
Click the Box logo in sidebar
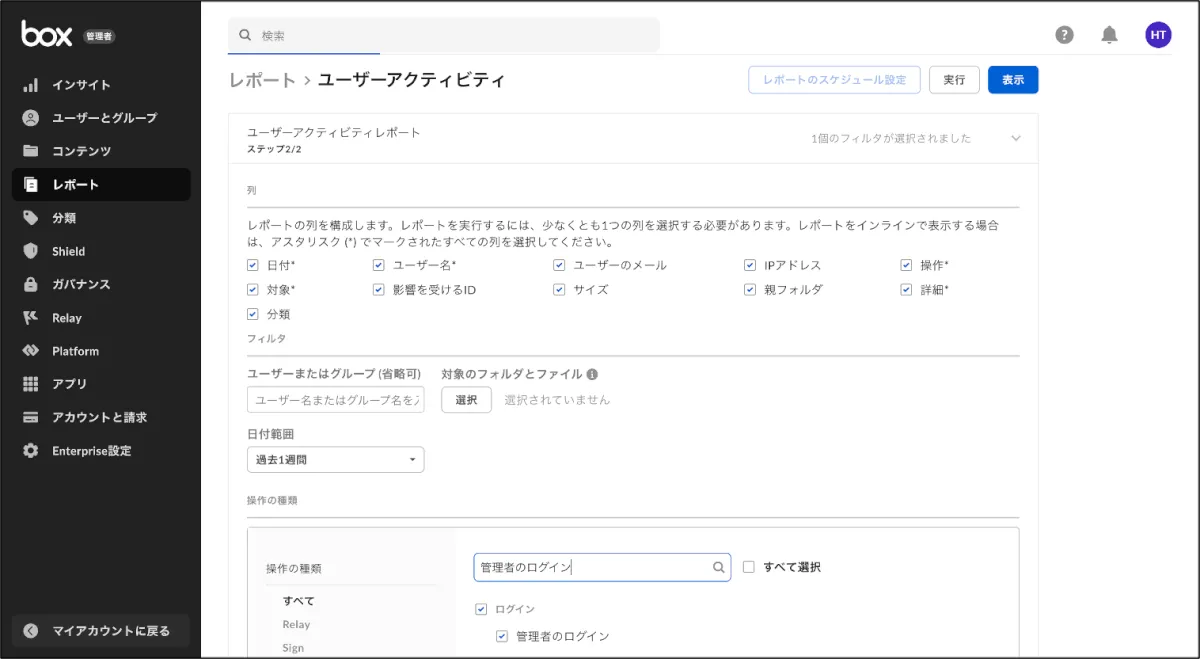pyautogui.click(x=47, y=34)
